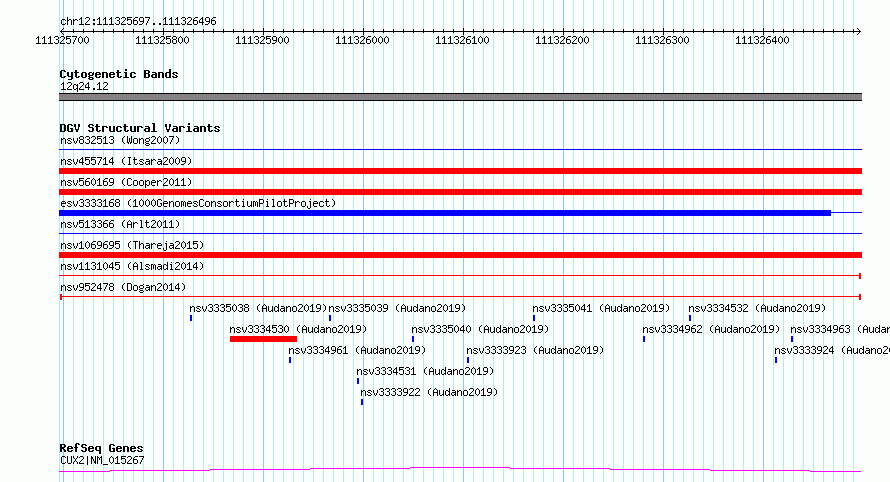Click the chr12:111325697..111326496 region label
The image size is (890, 482).
tap(138, 21)
